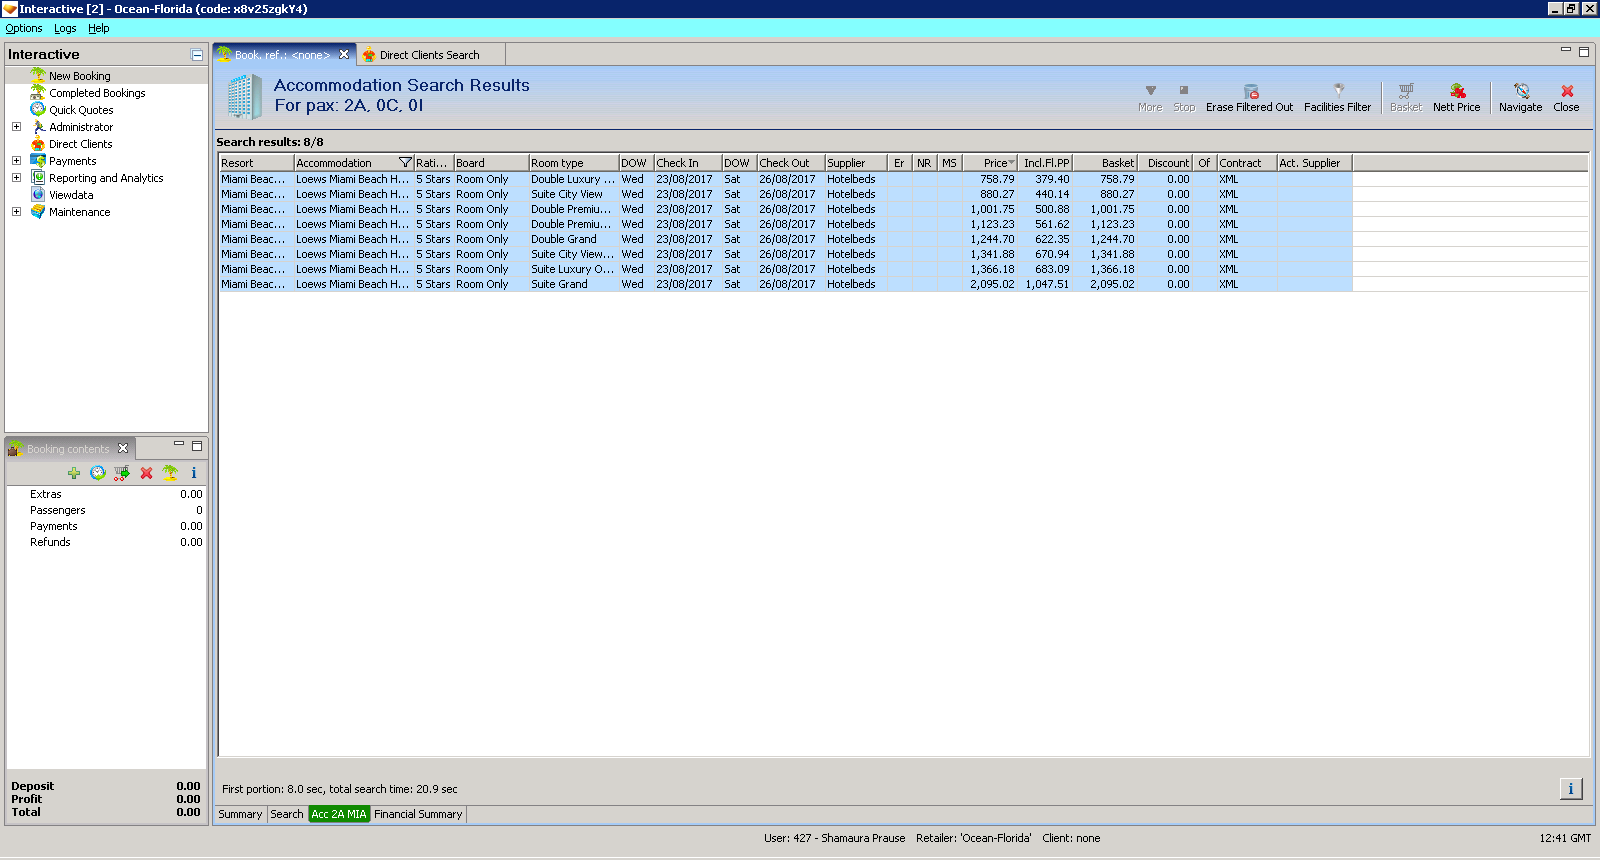The width and height of the screenshot is (1600, 860).
Task: Click red X delete icon in Booking contents
Action: [x=146, y=473]
